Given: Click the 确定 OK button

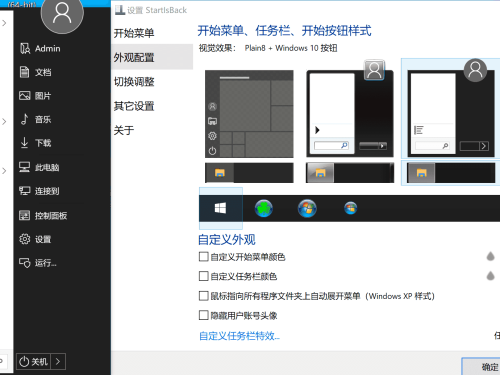Looking at the screenshot, I should tap(481, 367).
